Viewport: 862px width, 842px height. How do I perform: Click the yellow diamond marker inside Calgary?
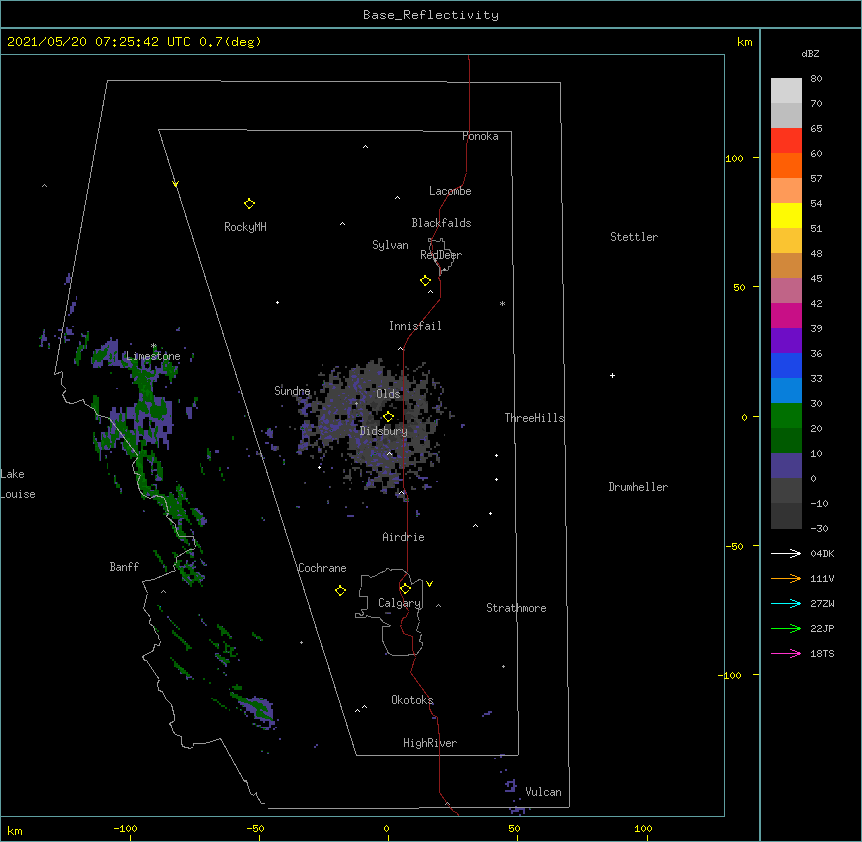point(405,589)
